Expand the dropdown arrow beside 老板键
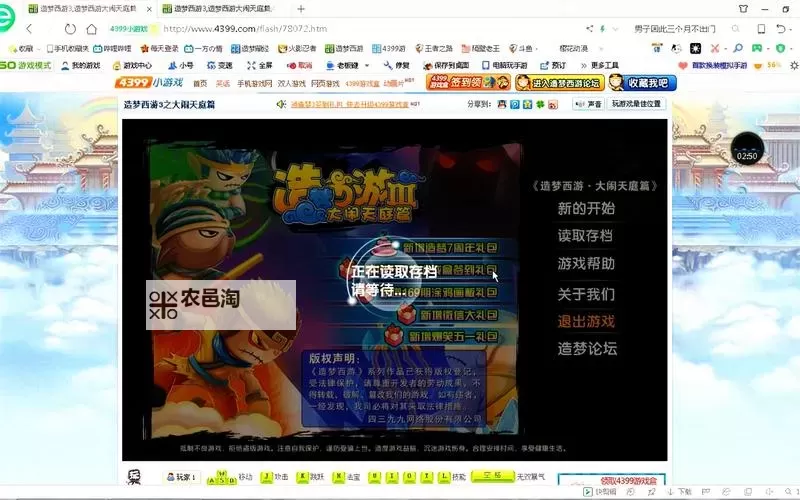800x500 pixels. [367, 65]
